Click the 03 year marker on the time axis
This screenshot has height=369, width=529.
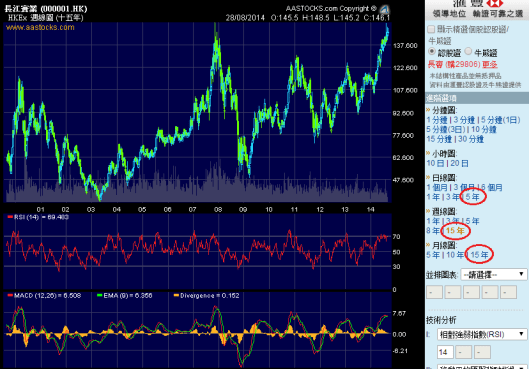tap(91, 209)
